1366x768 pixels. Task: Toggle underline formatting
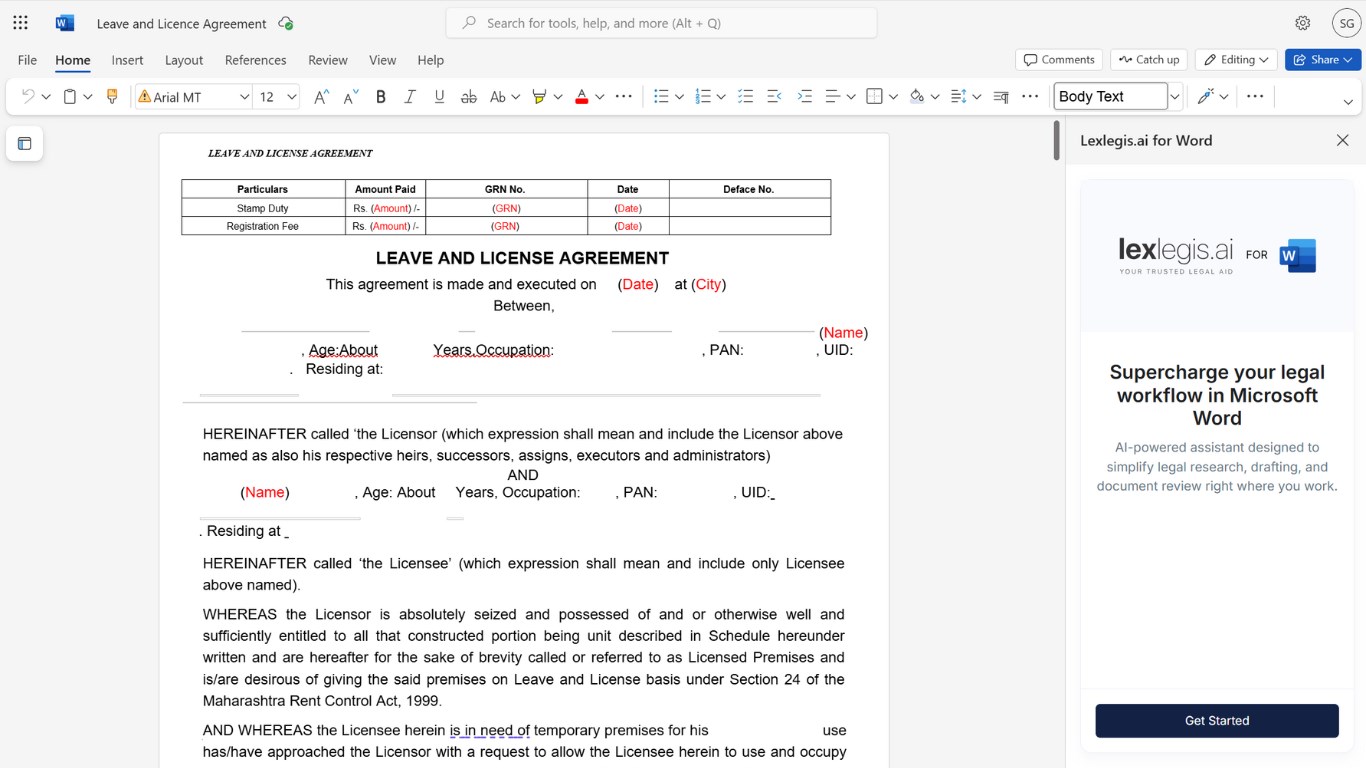[x=438, y=97]
